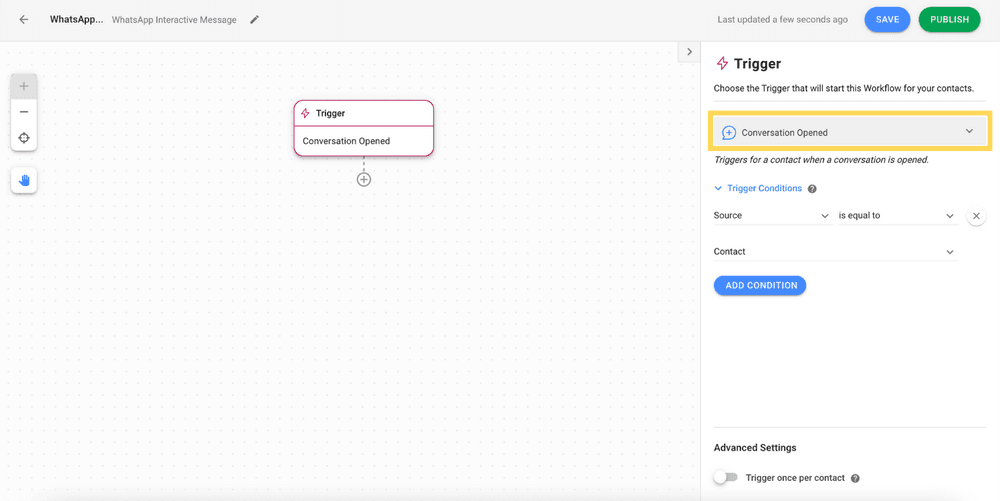The height and width of the screenshot is (501, 1000).
Task: View help for Trigger once per contact
Action: point(855,478)
